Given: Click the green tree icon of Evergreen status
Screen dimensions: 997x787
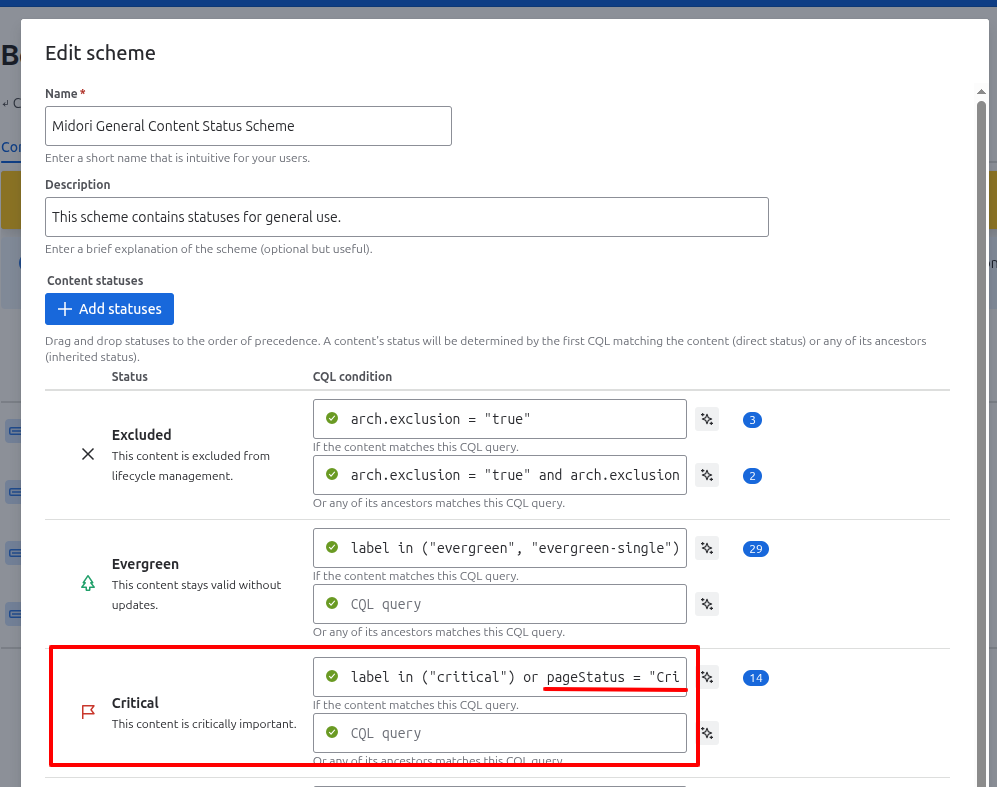Looking at the screenshot, I should click(88, 583).
